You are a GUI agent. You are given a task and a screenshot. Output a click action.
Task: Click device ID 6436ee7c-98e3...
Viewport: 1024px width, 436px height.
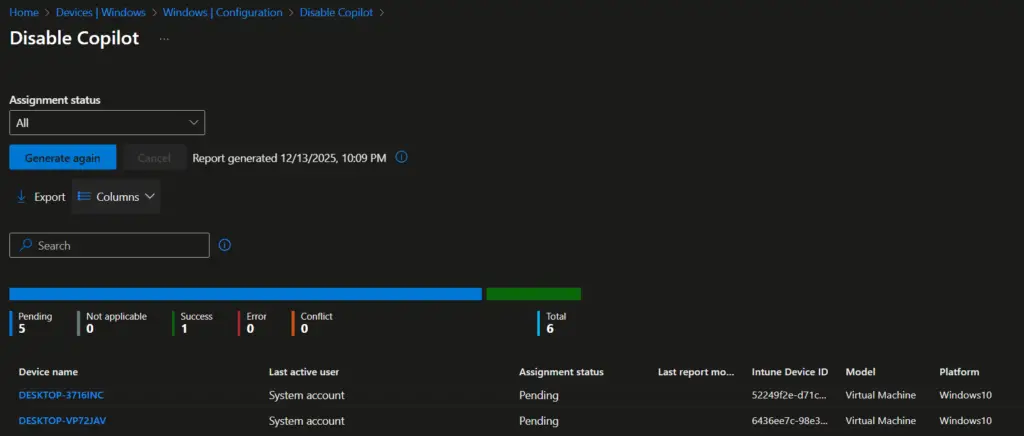pyautogui.click(x=790, y=420)
